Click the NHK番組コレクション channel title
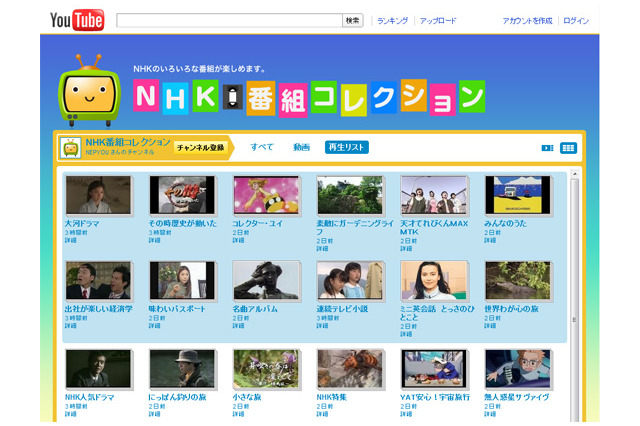640x426 pixels. pos(128,142)
